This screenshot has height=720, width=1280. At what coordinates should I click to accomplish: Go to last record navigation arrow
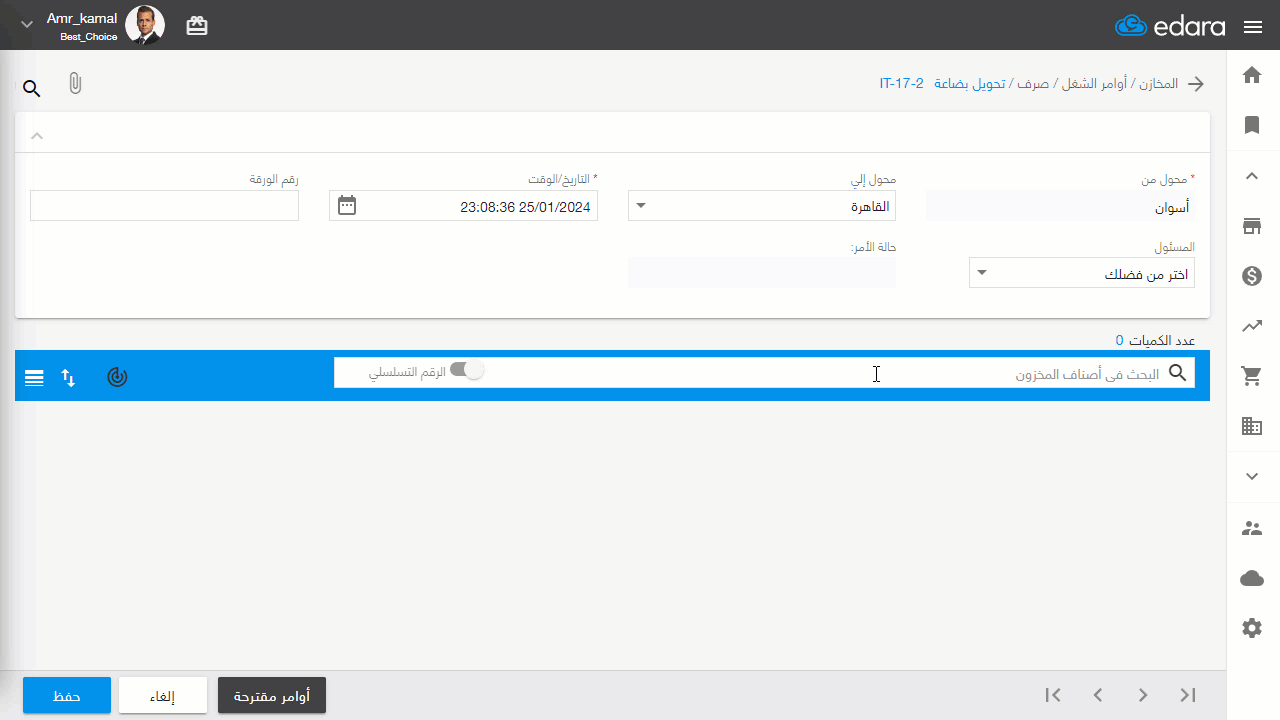(1188, 695)
